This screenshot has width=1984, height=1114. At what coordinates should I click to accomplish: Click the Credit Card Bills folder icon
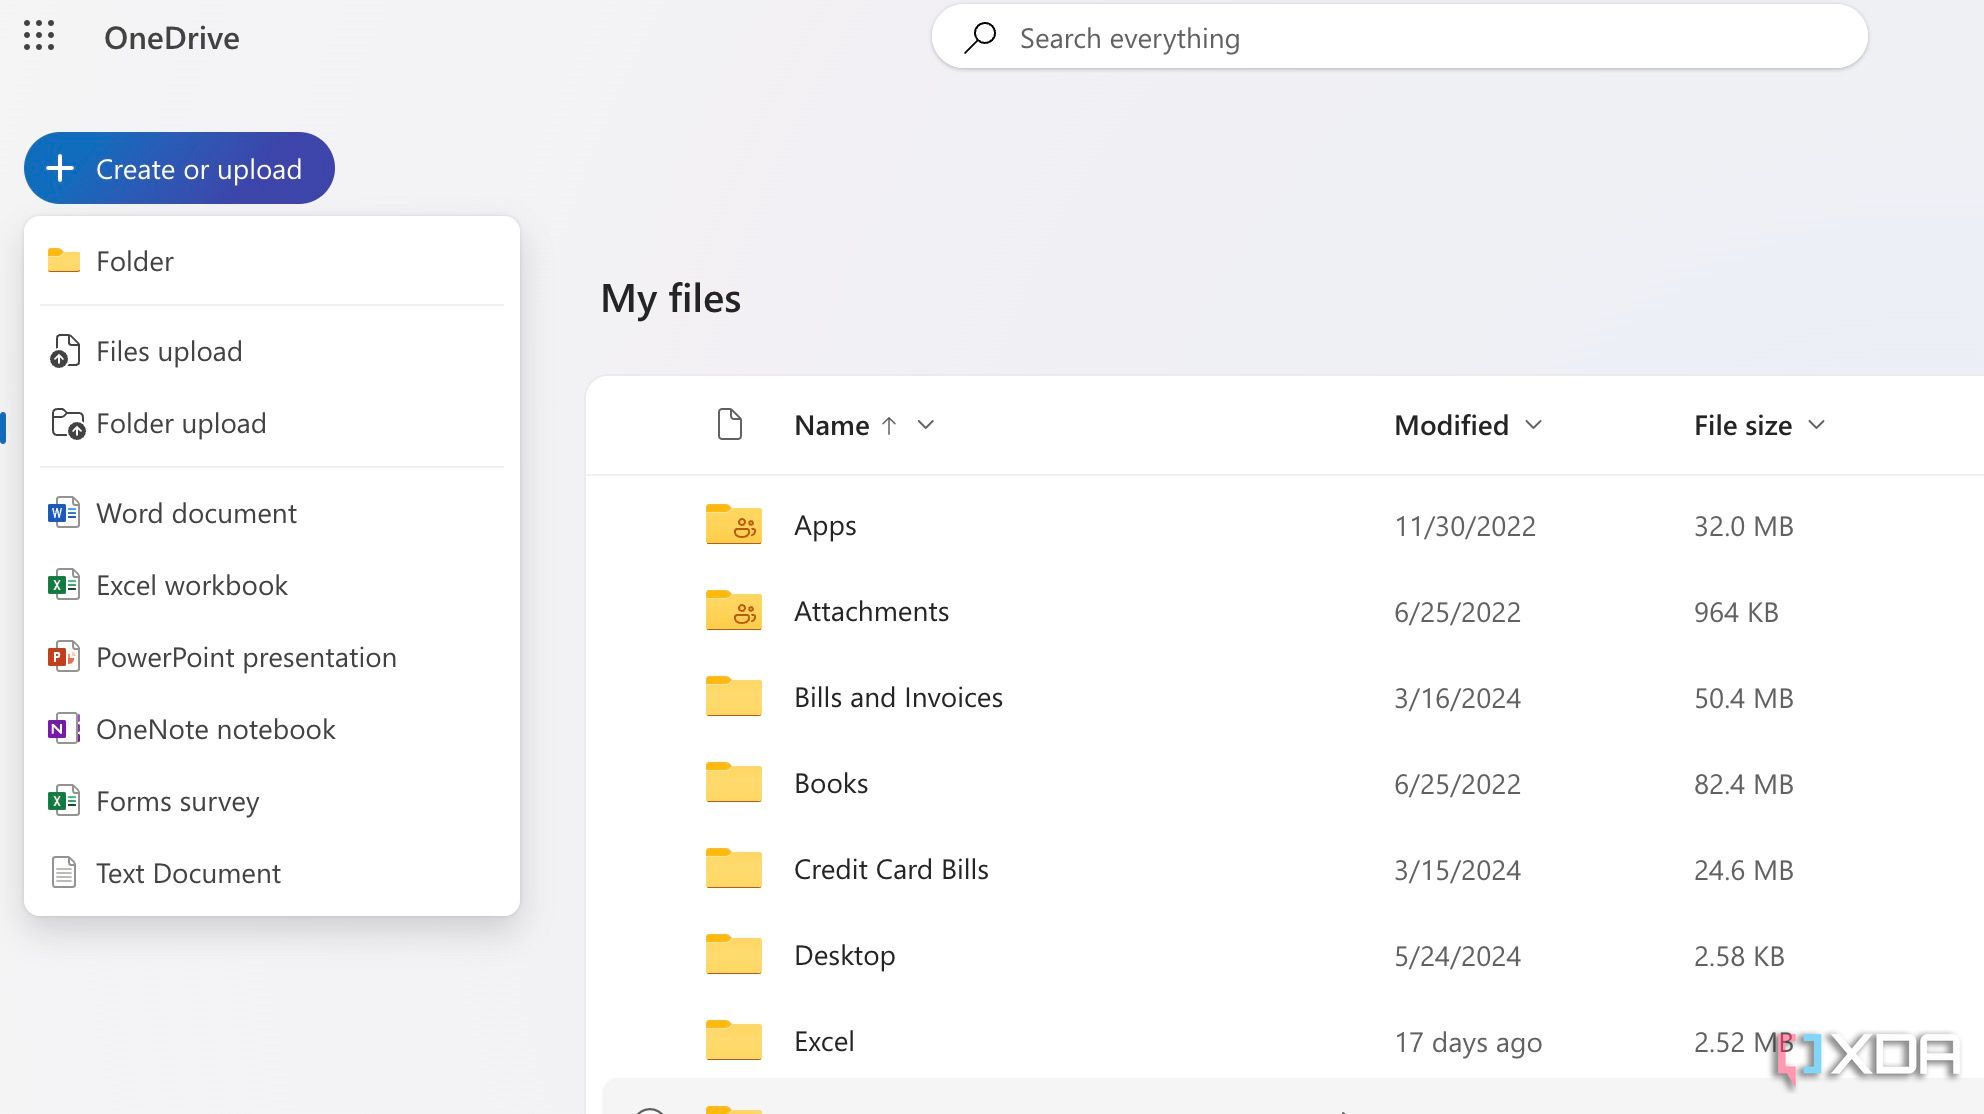[x=733, y=868]
